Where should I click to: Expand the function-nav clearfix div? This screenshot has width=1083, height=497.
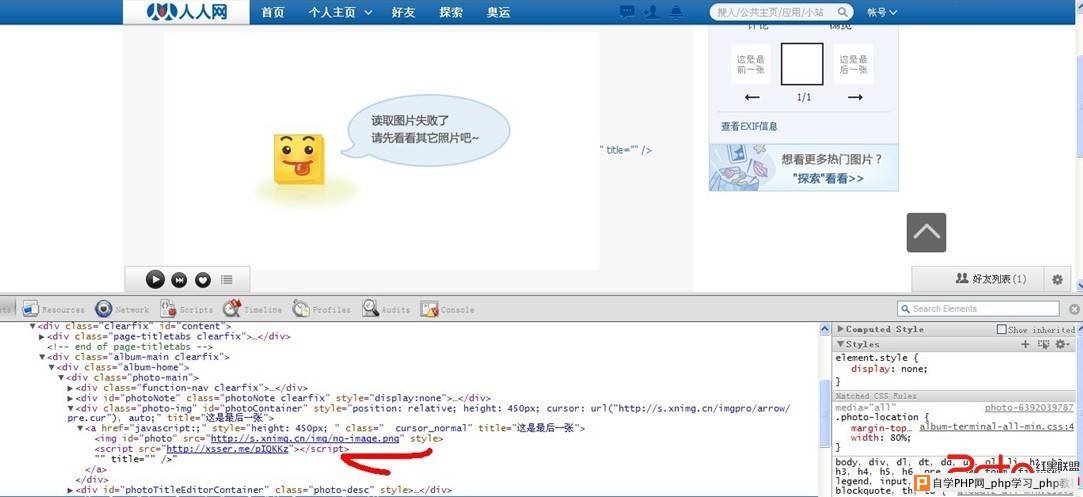pos(70,388)
